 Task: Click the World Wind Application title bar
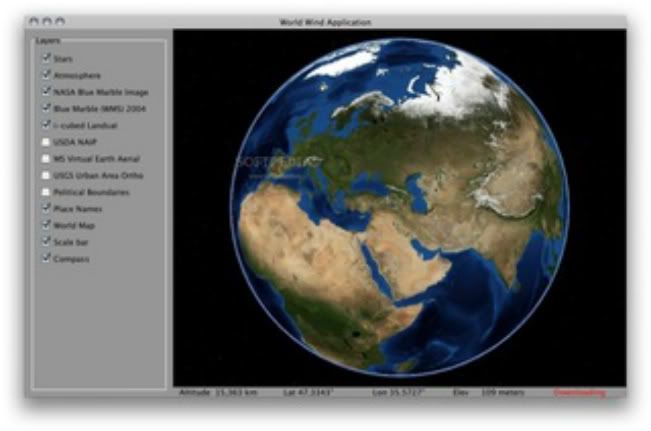pyautogui.click(x=326, y=22)
